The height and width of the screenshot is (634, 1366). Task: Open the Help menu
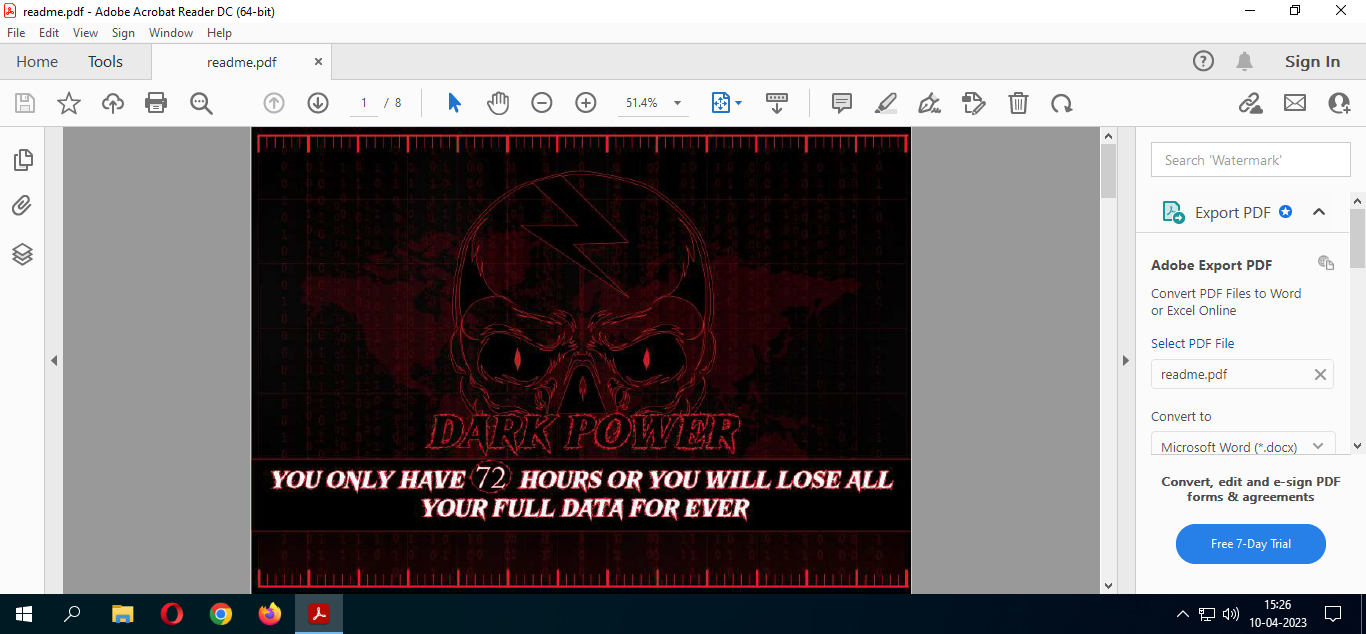coord(219,33)
